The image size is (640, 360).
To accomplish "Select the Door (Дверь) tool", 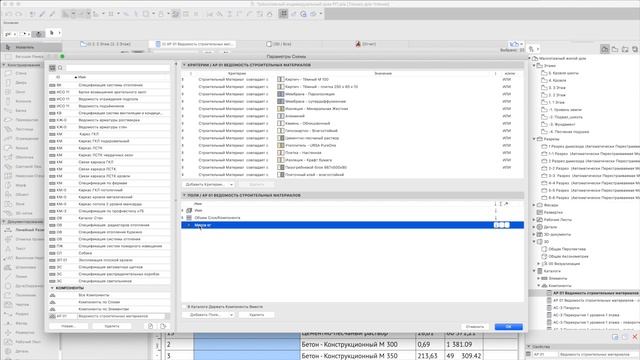I will pos(20,82).
